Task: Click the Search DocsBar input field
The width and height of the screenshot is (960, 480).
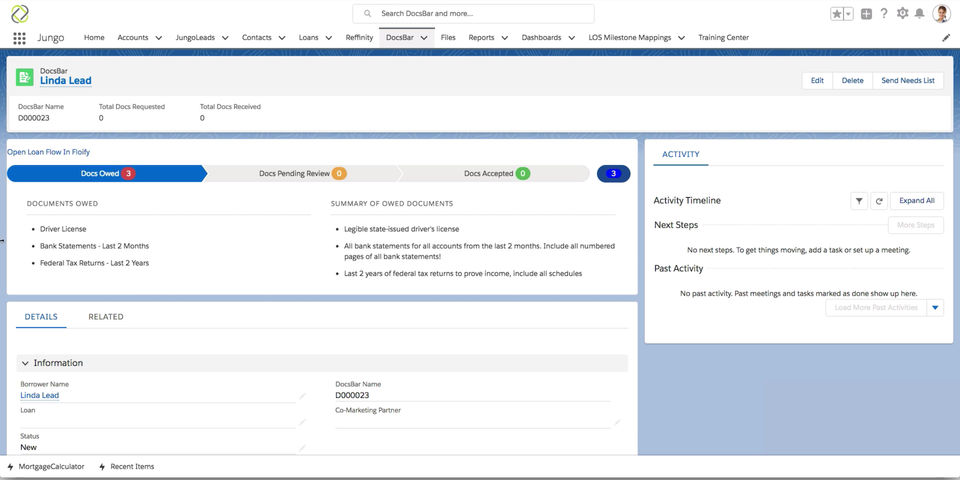Action: click(x=480, y=14)
